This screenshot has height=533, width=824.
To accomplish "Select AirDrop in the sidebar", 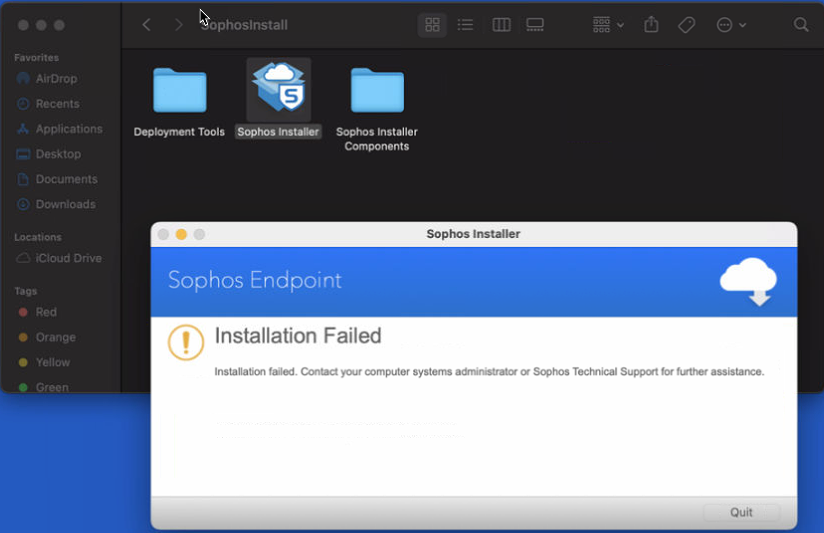I will [x=56, y=79].
